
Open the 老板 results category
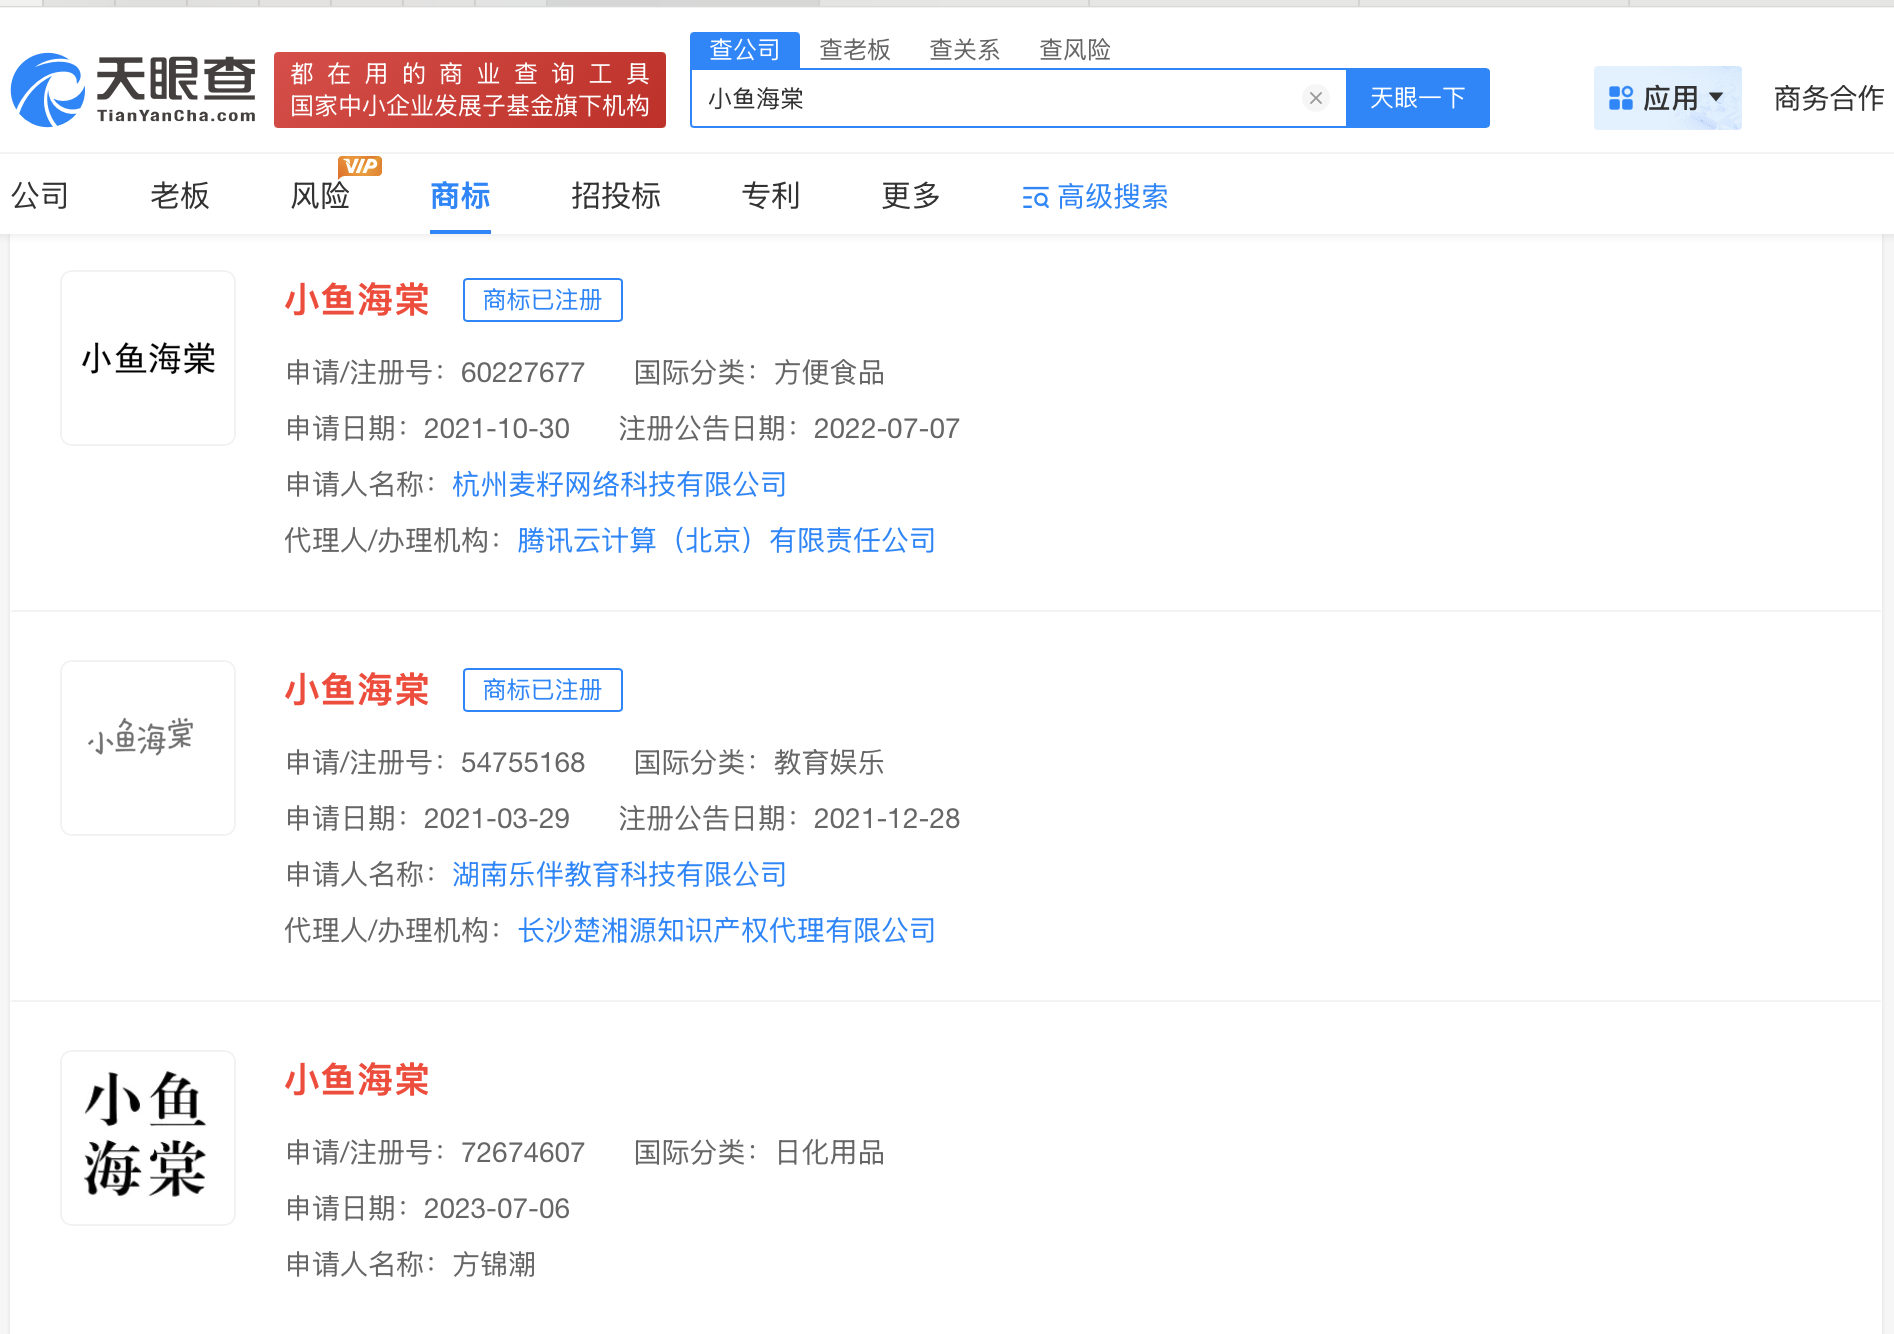click(180, 196)
